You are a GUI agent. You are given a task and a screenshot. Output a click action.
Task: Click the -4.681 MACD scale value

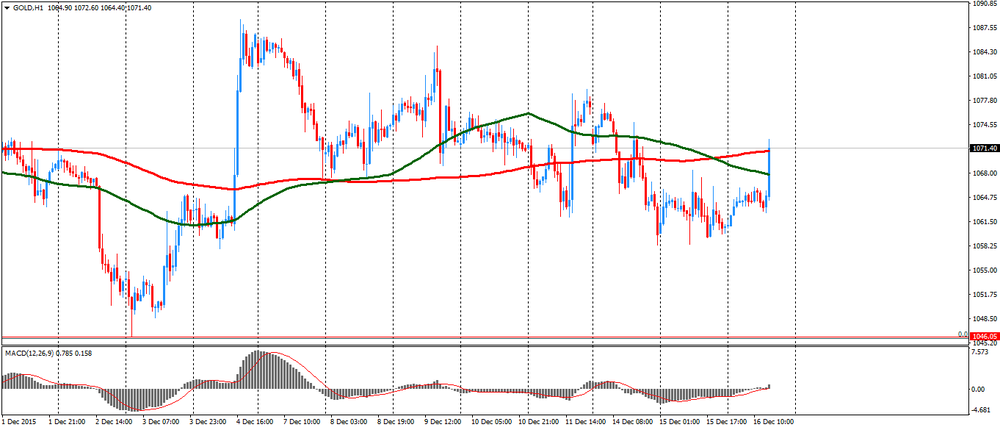(x=983, y=408)
